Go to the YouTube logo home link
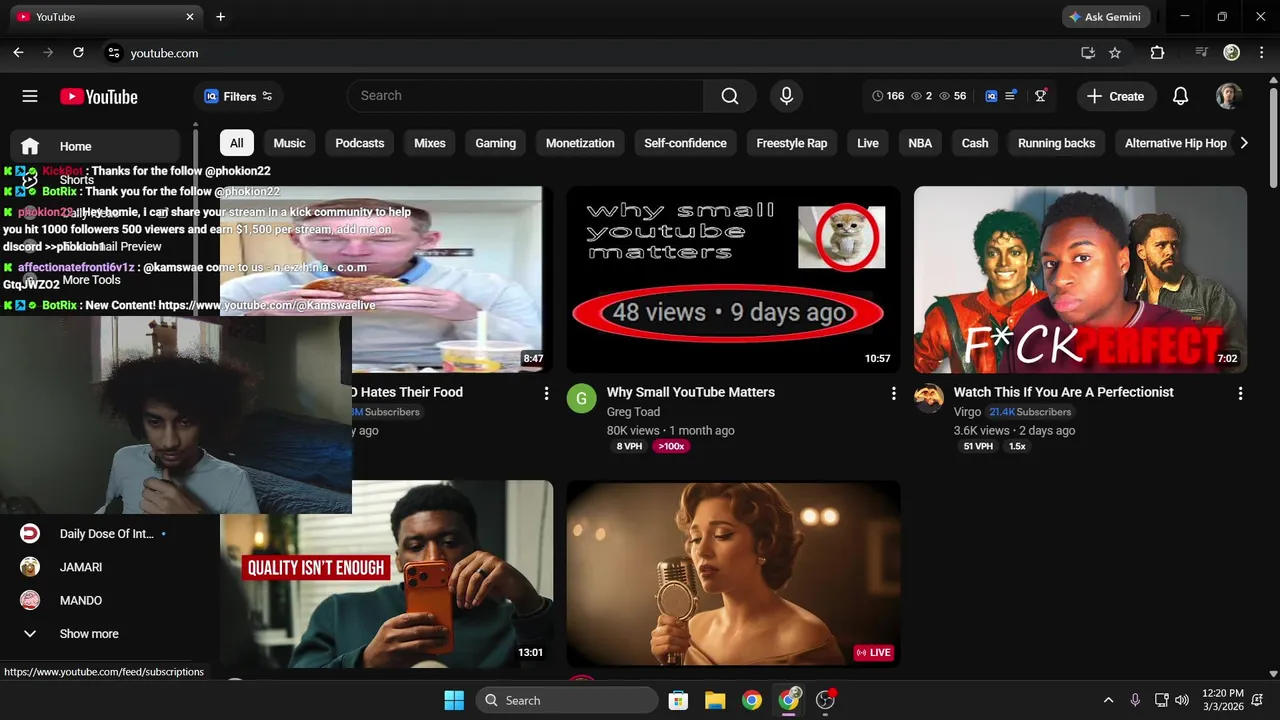Image resolution: width=1280 pixels, height=720 pixels. pyautogui.click(x=99, y=96)
